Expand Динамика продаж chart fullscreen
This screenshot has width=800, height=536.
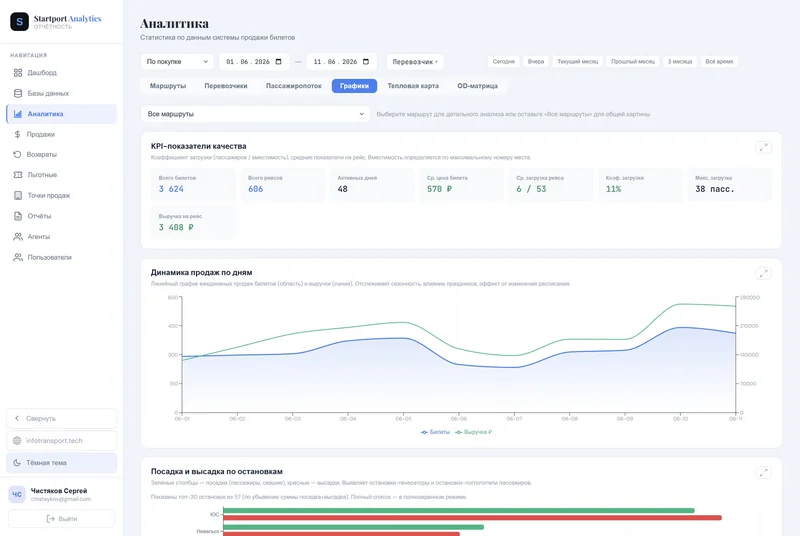[x=763, y=274]
